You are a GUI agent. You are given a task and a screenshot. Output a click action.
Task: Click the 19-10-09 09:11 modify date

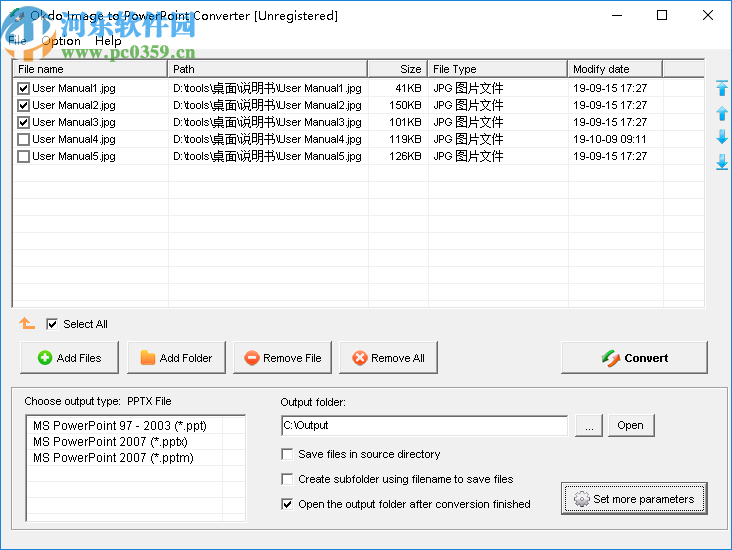(610, 139)
